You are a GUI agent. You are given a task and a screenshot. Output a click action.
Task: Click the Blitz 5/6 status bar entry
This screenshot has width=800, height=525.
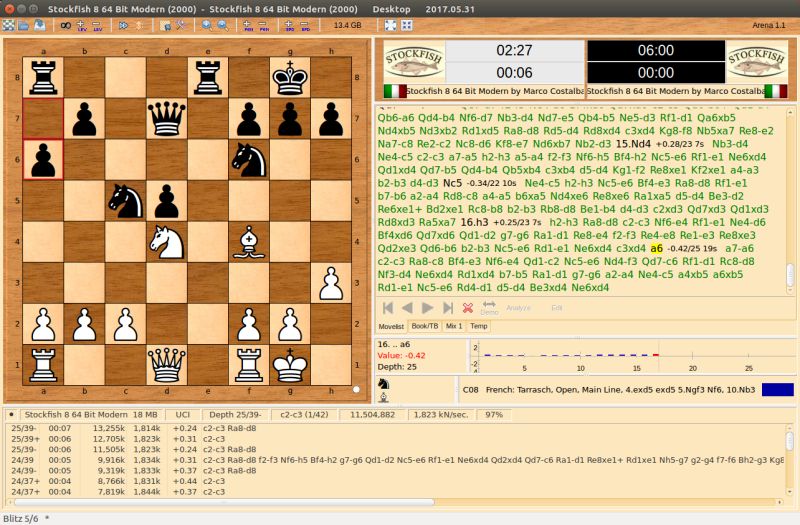(x=21, y=518)
